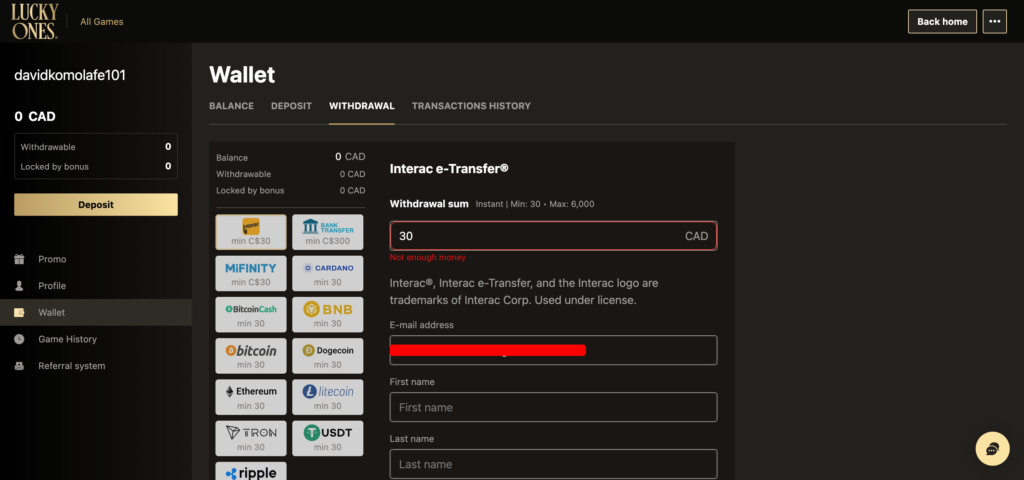Image resolution: width=1024 pixels, height=480 pixels.
Task: Pick bitcoin as withdrawal method
Action: (x=251, y=356)
